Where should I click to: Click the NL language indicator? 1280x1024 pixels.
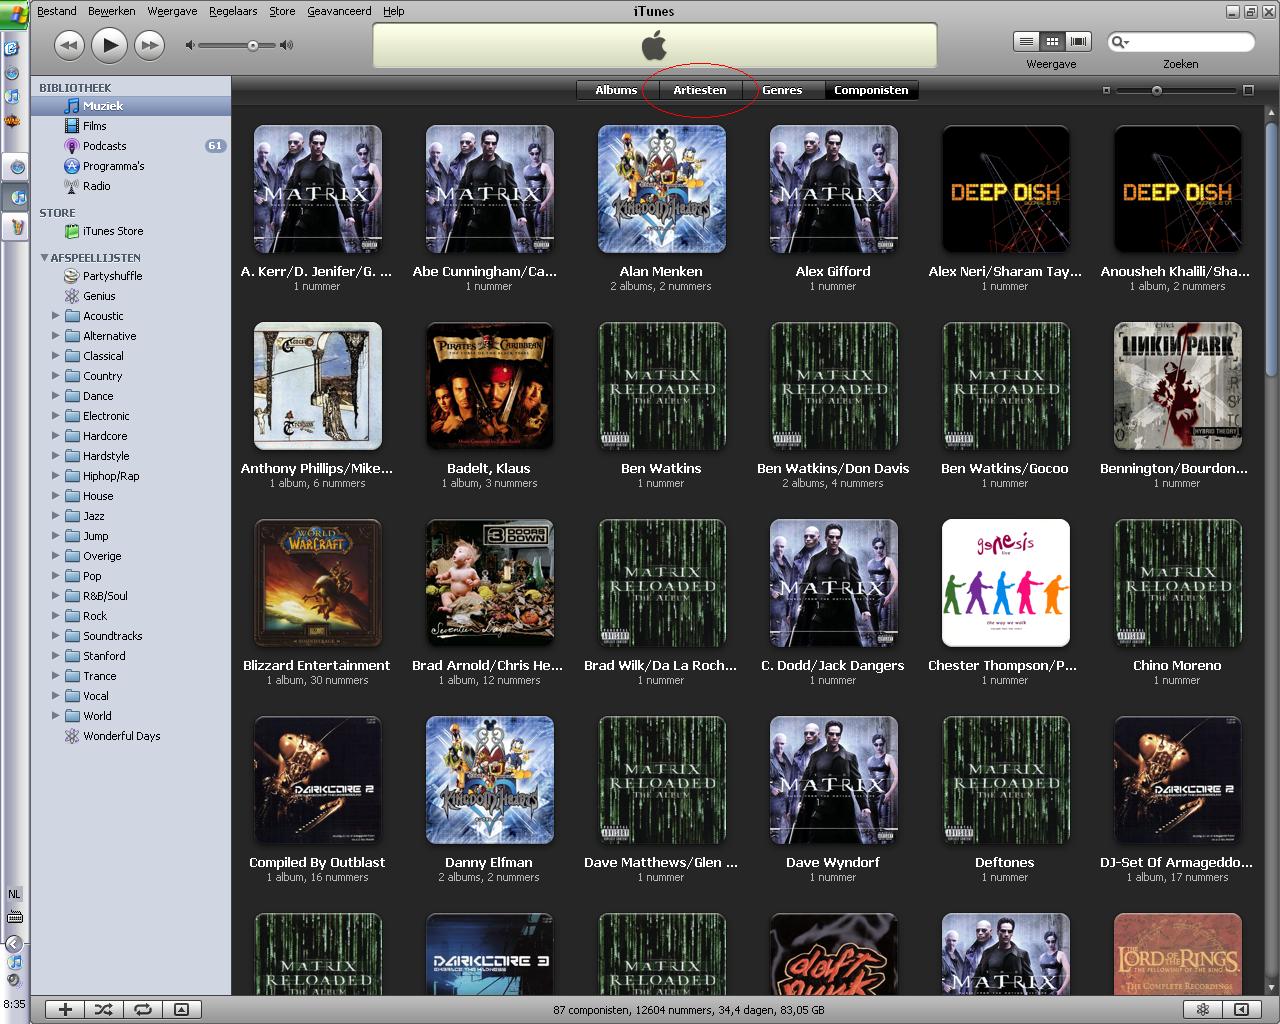tap(14, 894)
